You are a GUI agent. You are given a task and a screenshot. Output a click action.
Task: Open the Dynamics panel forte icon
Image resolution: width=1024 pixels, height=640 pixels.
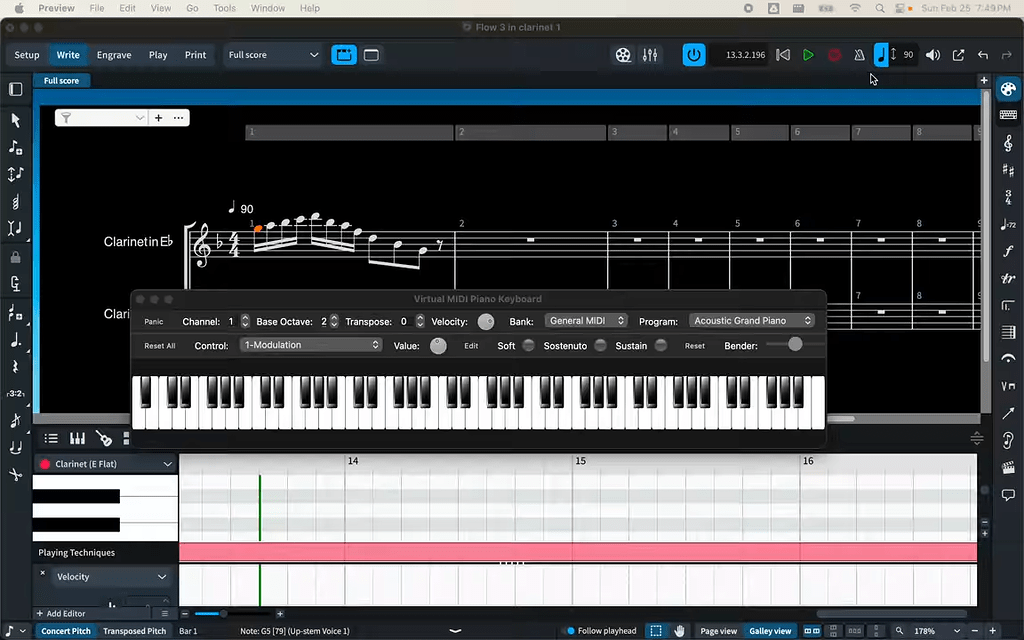[x=1008, y=251]
